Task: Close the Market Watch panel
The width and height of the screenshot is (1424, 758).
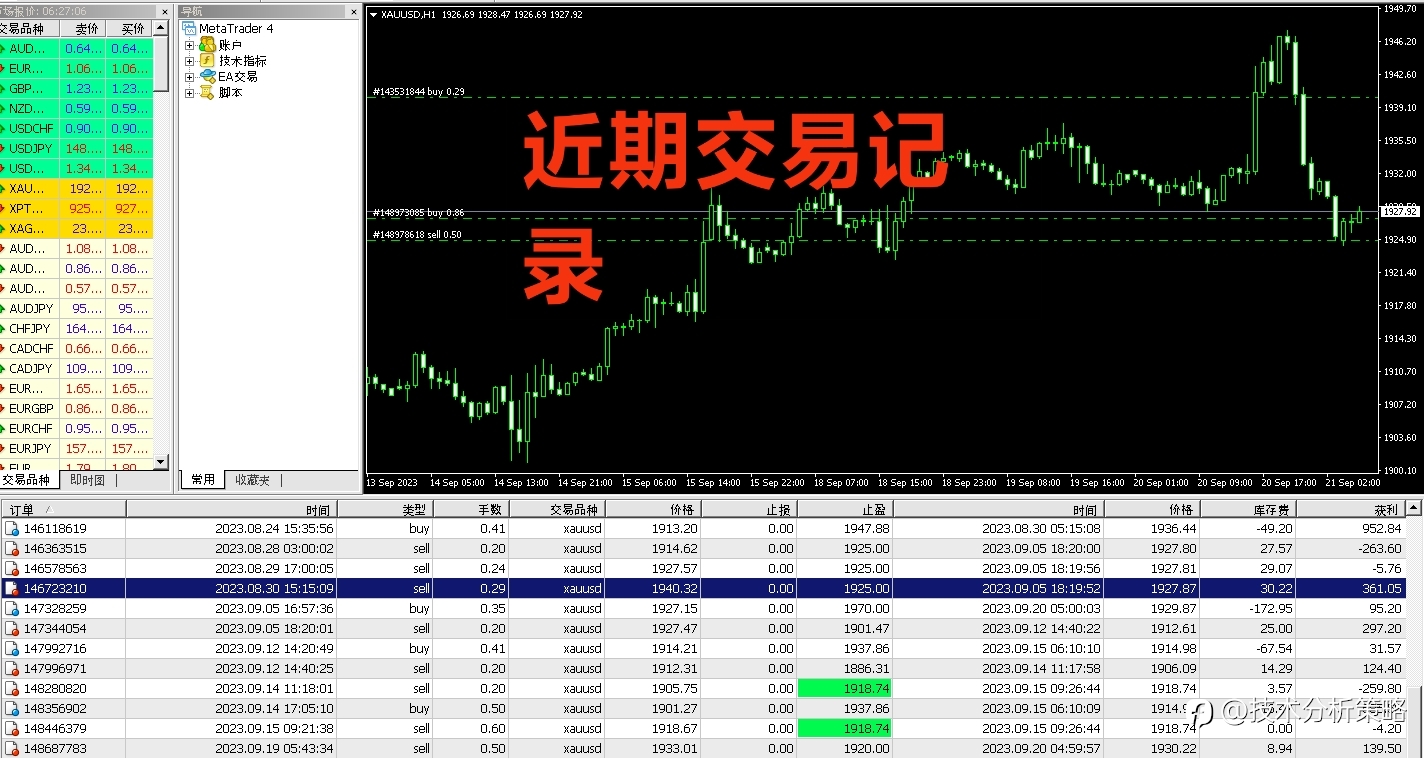Action: (165, 11)
